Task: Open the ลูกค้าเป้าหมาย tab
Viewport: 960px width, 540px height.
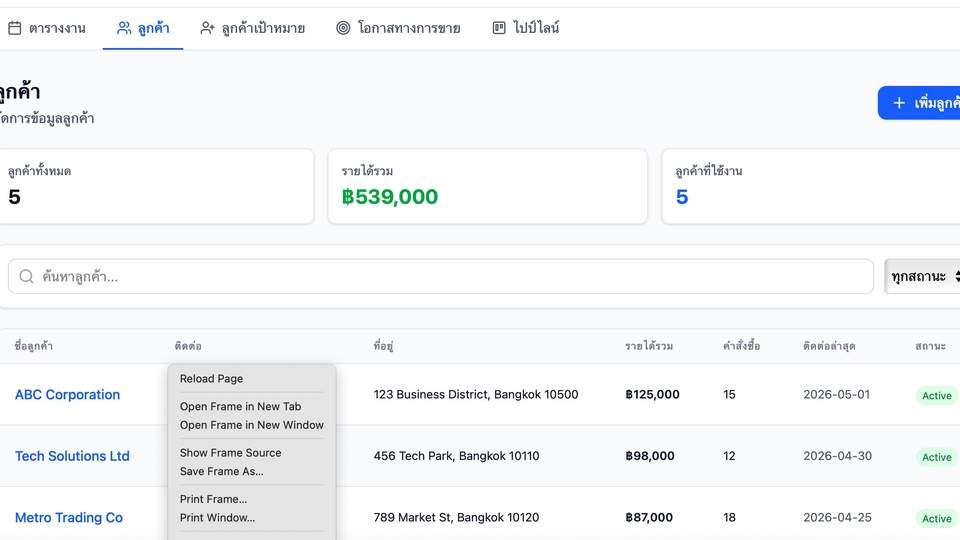Action: click(252, 28)
